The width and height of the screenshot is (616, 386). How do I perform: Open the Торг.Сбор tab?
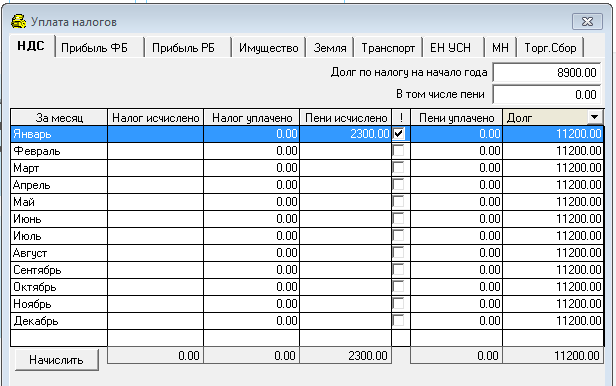[550, 48]
